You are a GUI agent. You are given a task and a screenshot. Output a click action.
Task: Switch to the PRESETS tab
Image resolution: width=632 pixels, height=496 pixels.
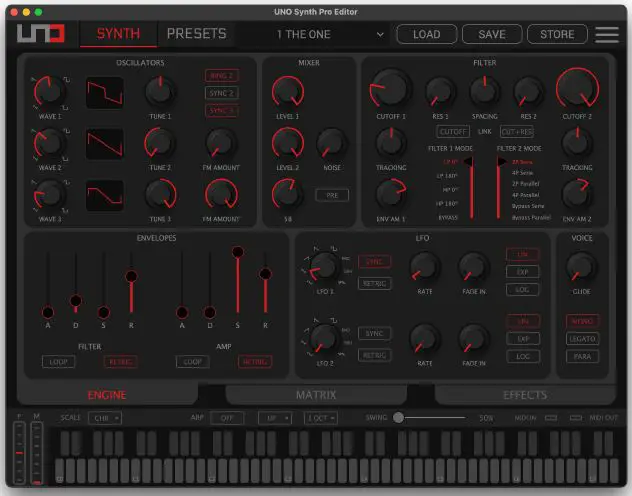pyautogui.click(x=197, y=34)
